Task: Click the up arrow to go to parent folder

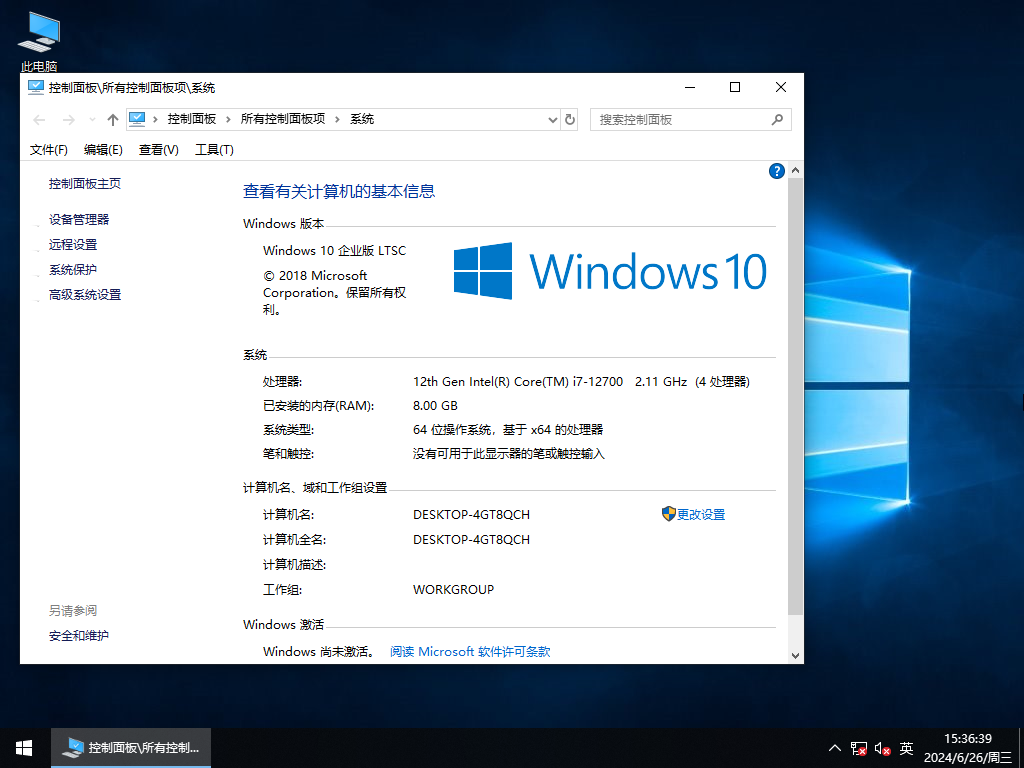Action: [112, 119]
